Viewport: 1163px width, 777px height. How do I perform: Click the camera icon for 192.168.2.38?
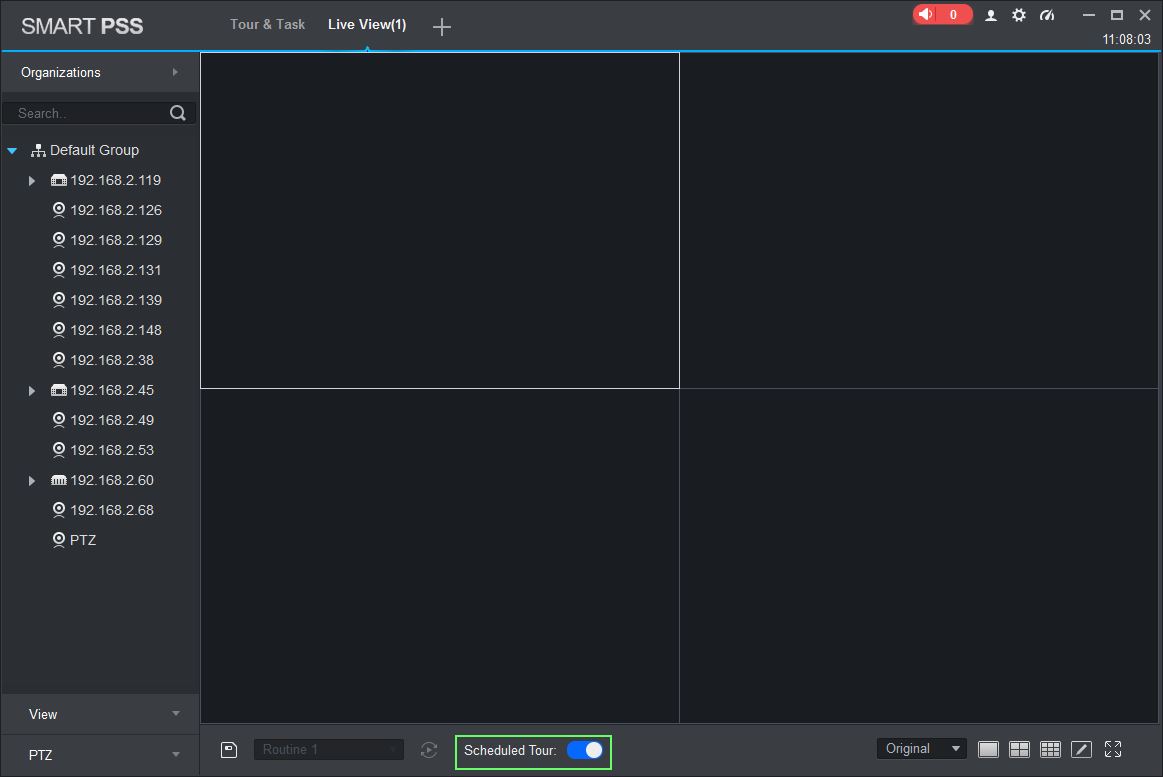pyautogui.click(x=59, y=360)
